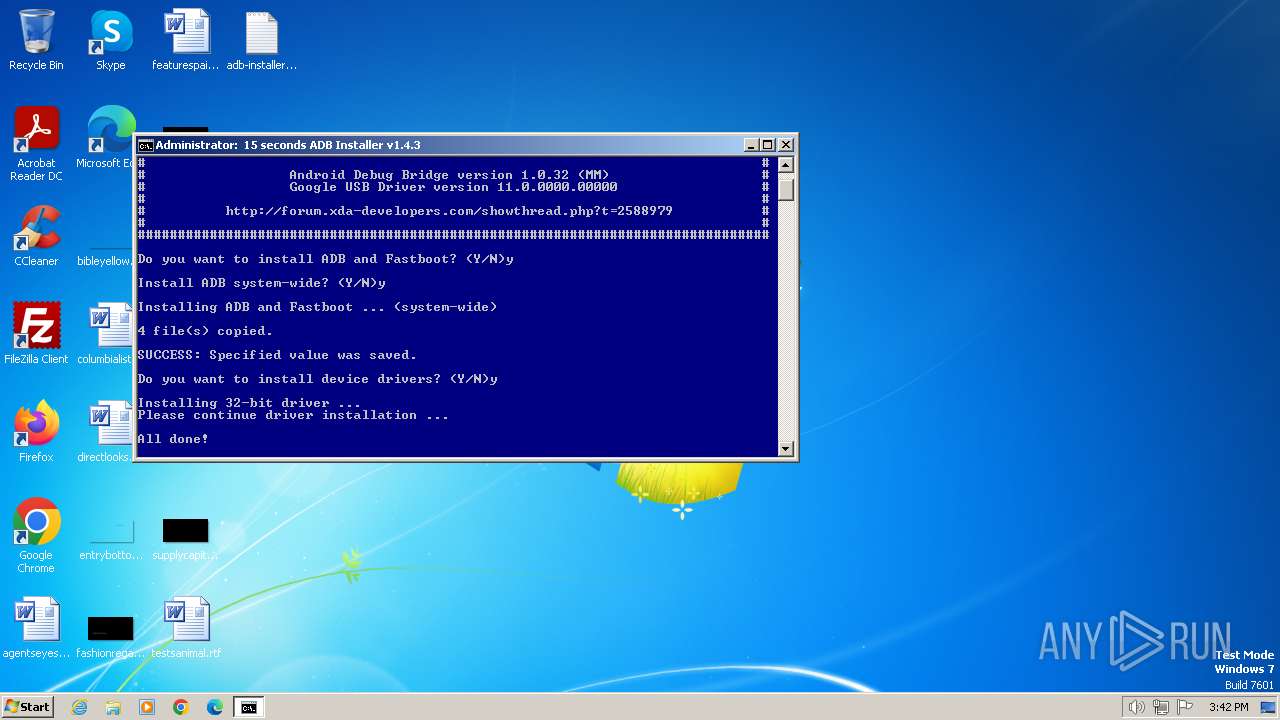Screen dimensions: 1280x720
Task: Open Edge from the taskbar
Action: [215, 707]
